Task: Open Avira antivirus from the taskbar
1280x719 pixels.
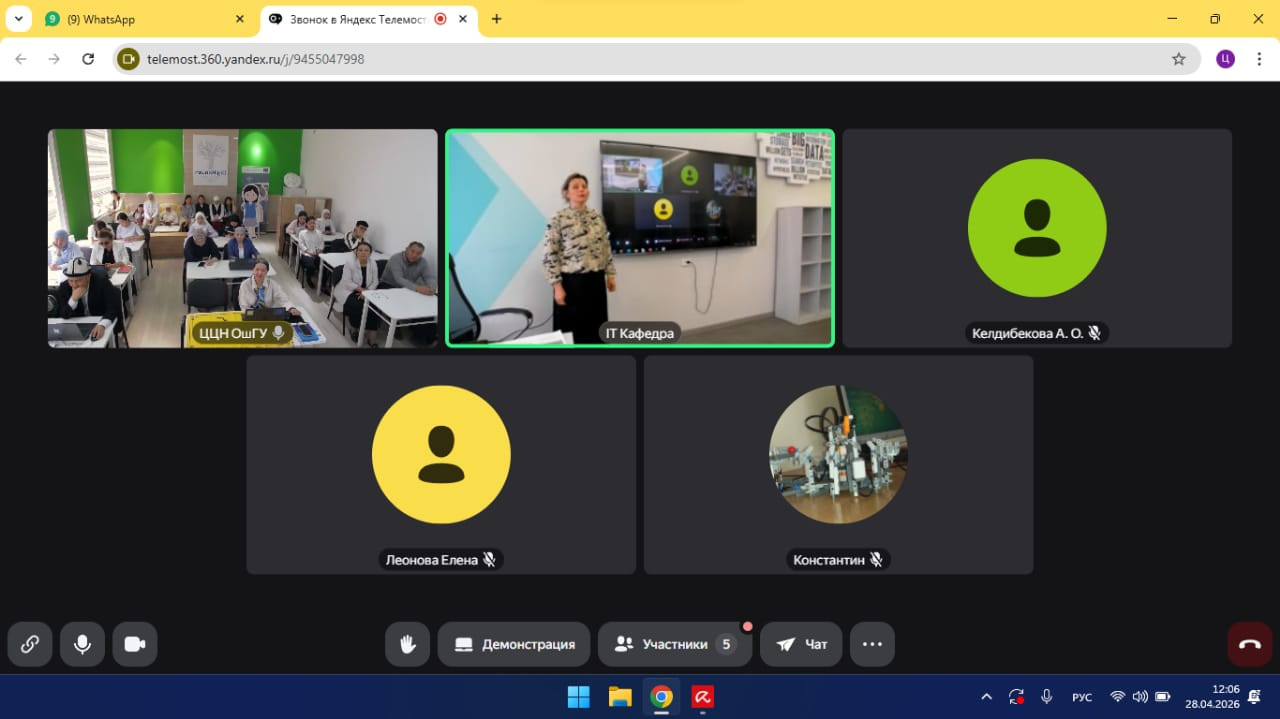Action: click(702, 697)
